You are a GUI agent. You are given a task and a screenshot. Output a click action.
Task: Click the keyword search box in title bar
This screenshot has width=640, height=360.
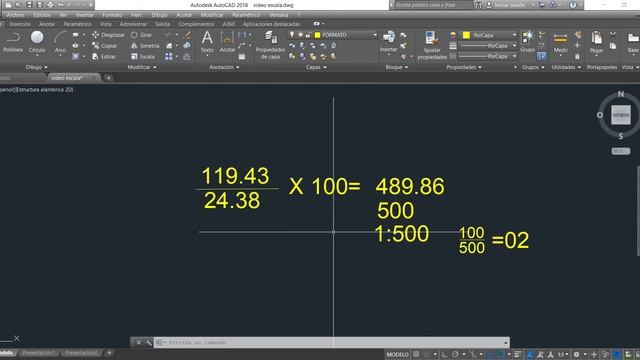[433, 5]
